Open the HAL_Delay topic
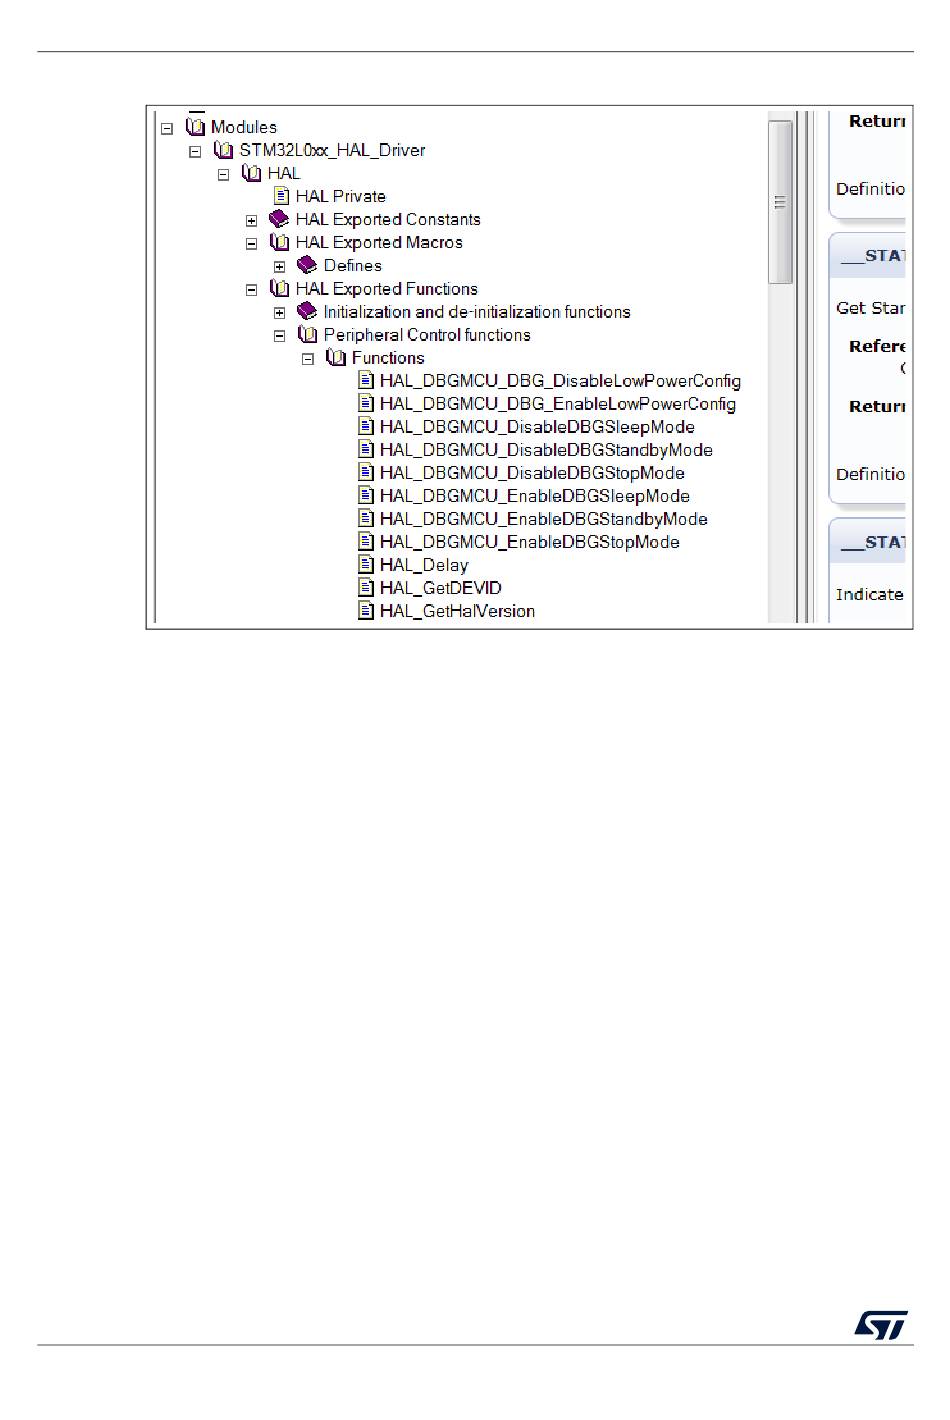The width and height of the screenshot is (950, 1420). pos(424,564)
